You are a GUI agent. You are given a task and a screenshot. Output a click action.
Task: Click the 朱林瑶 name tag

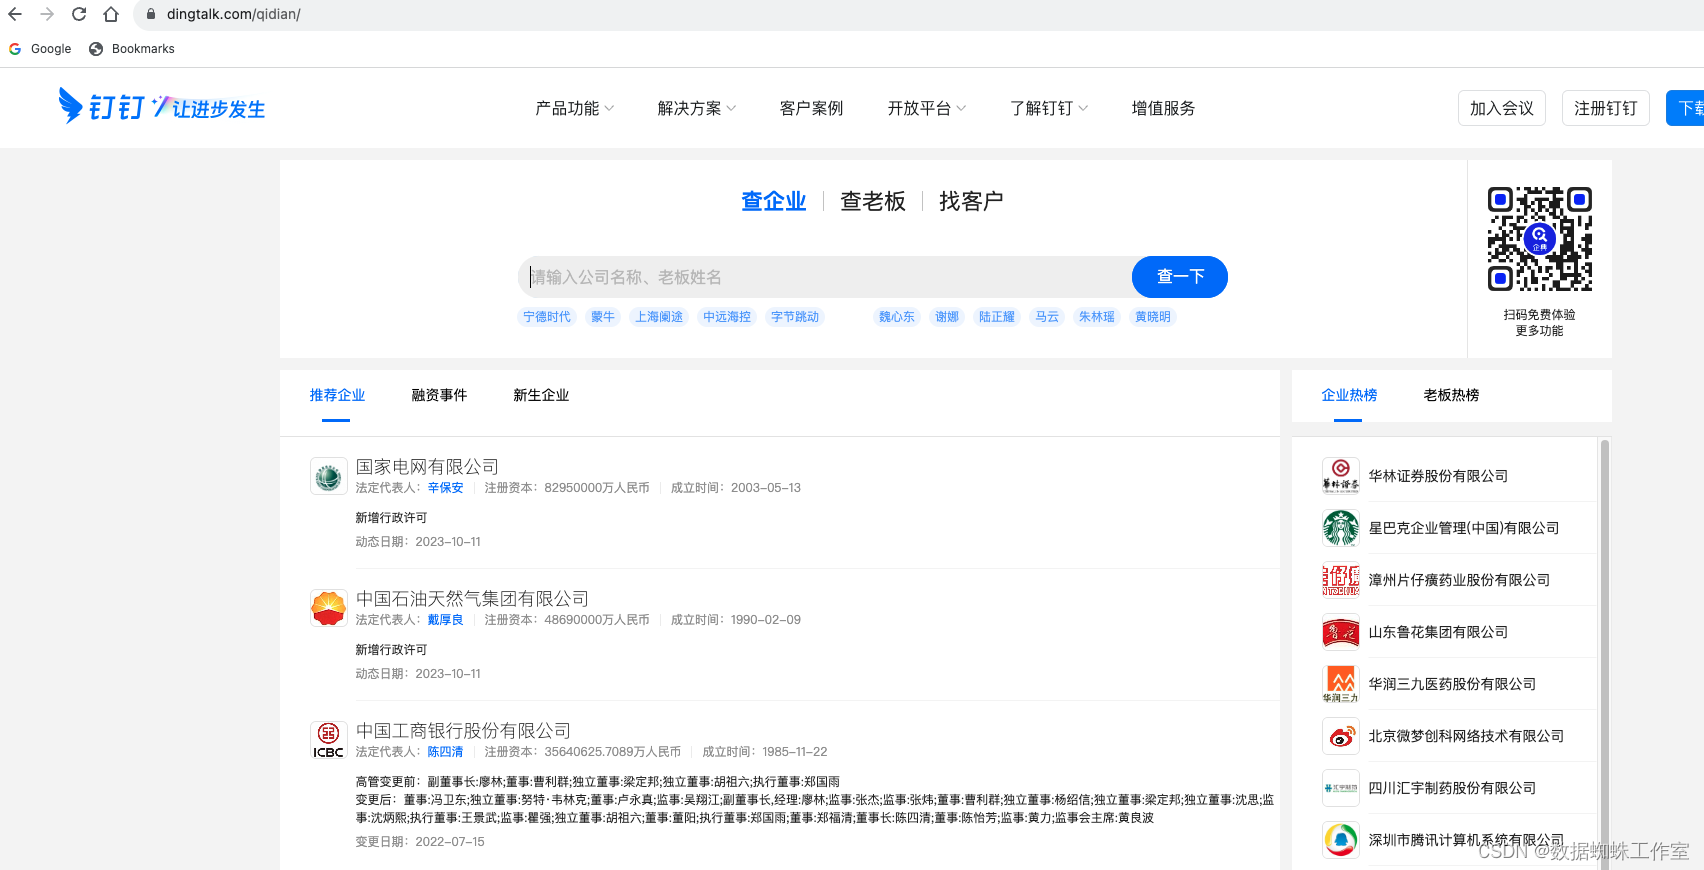1097,317
